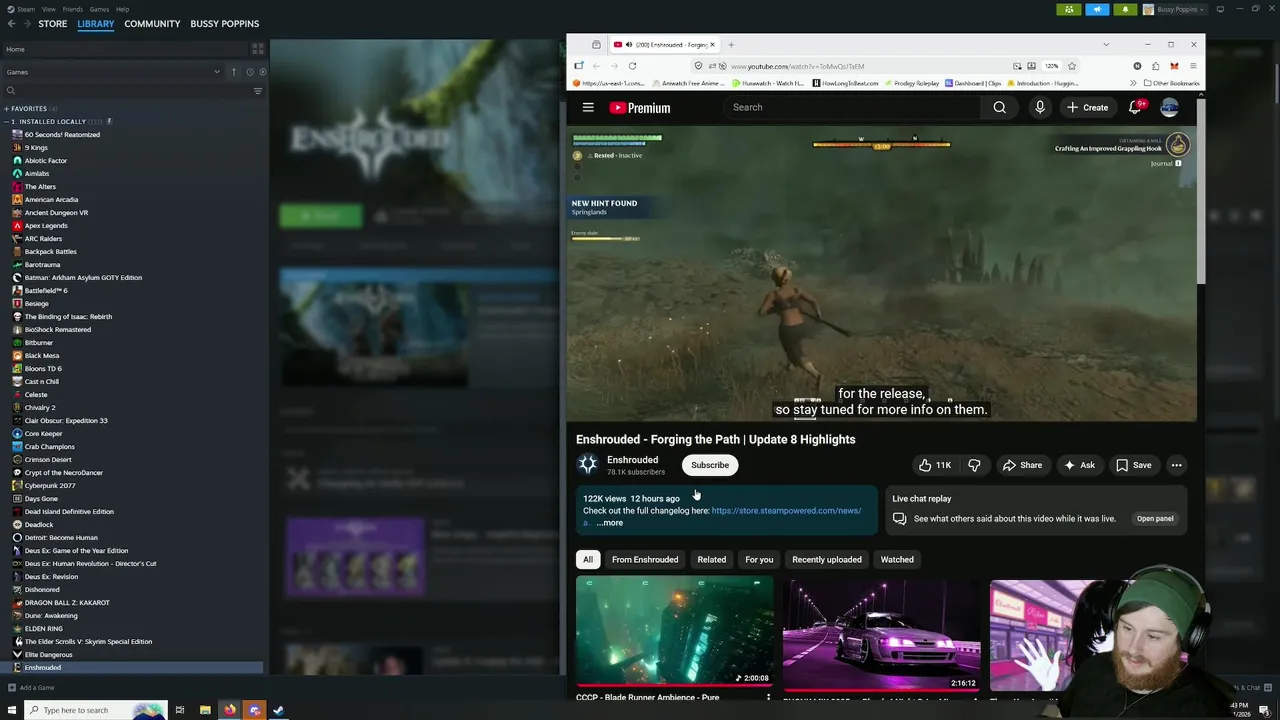Open the video's more actions ellipsis
The height and width of the screenshot is (720, 1280).
(1176, 465)
